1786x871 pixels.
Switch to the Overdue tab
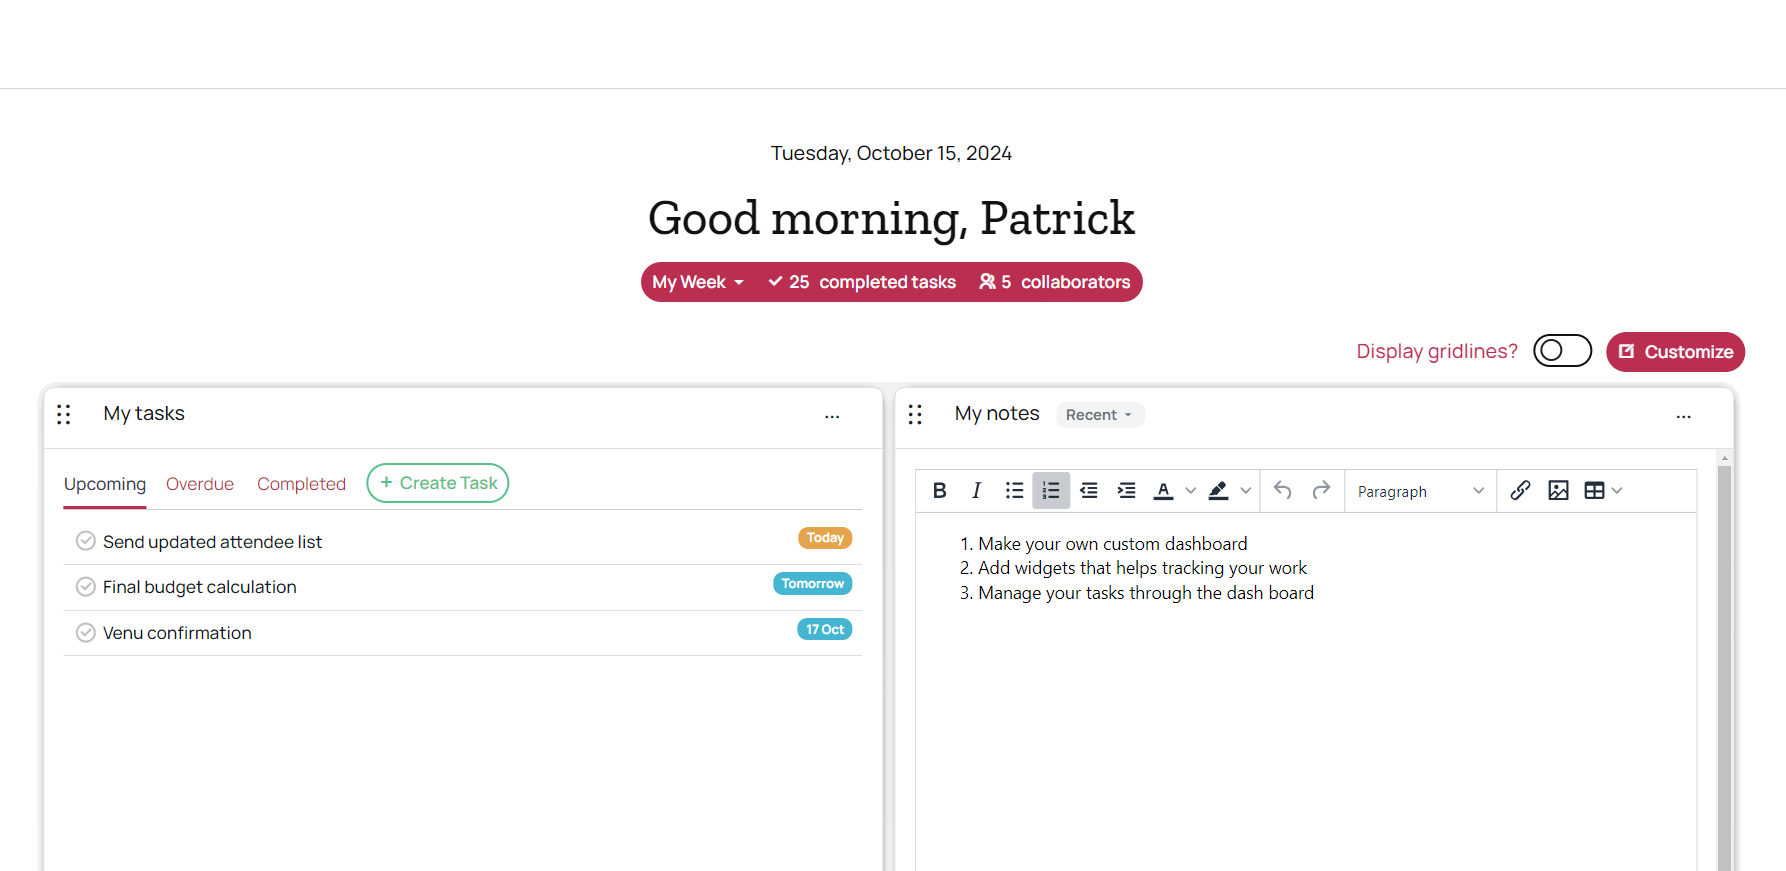point(200,484)
